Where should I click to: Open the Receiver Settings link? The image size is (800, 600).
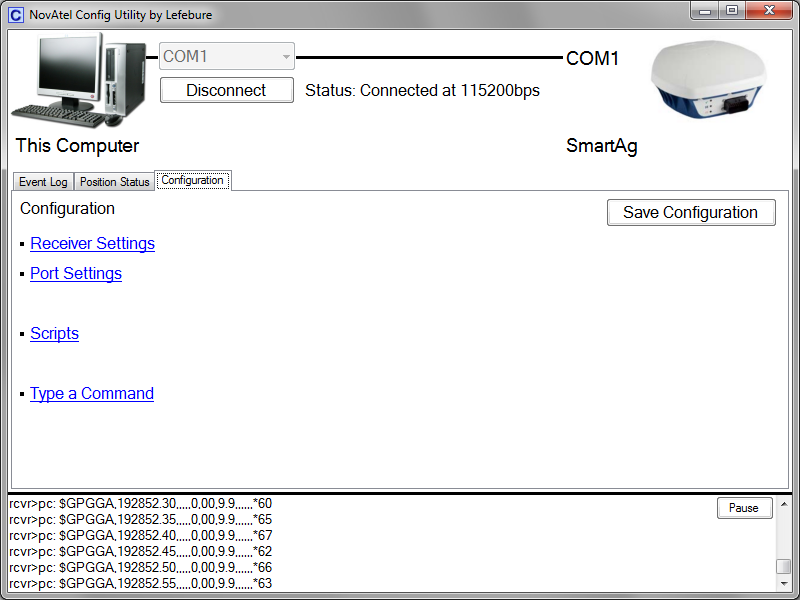(x=92, y=244)
